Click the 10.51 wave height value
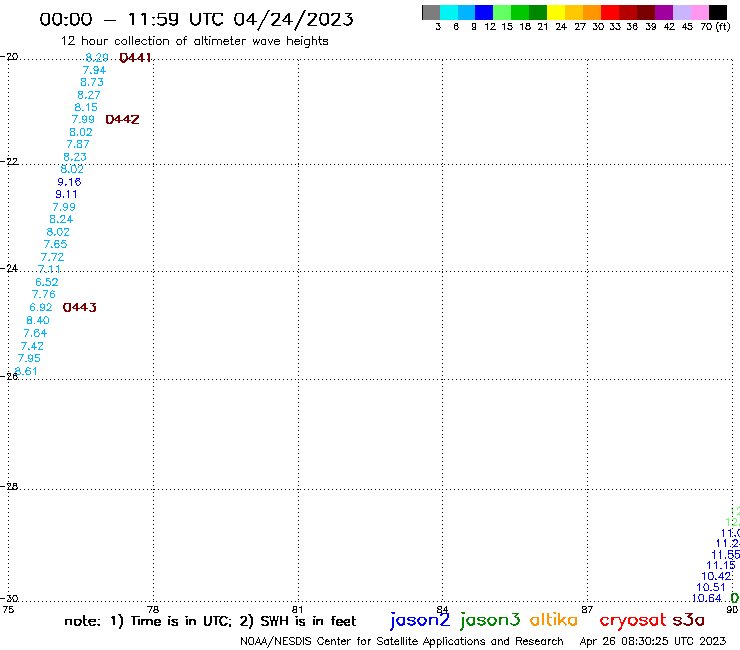 pos(711,587)
